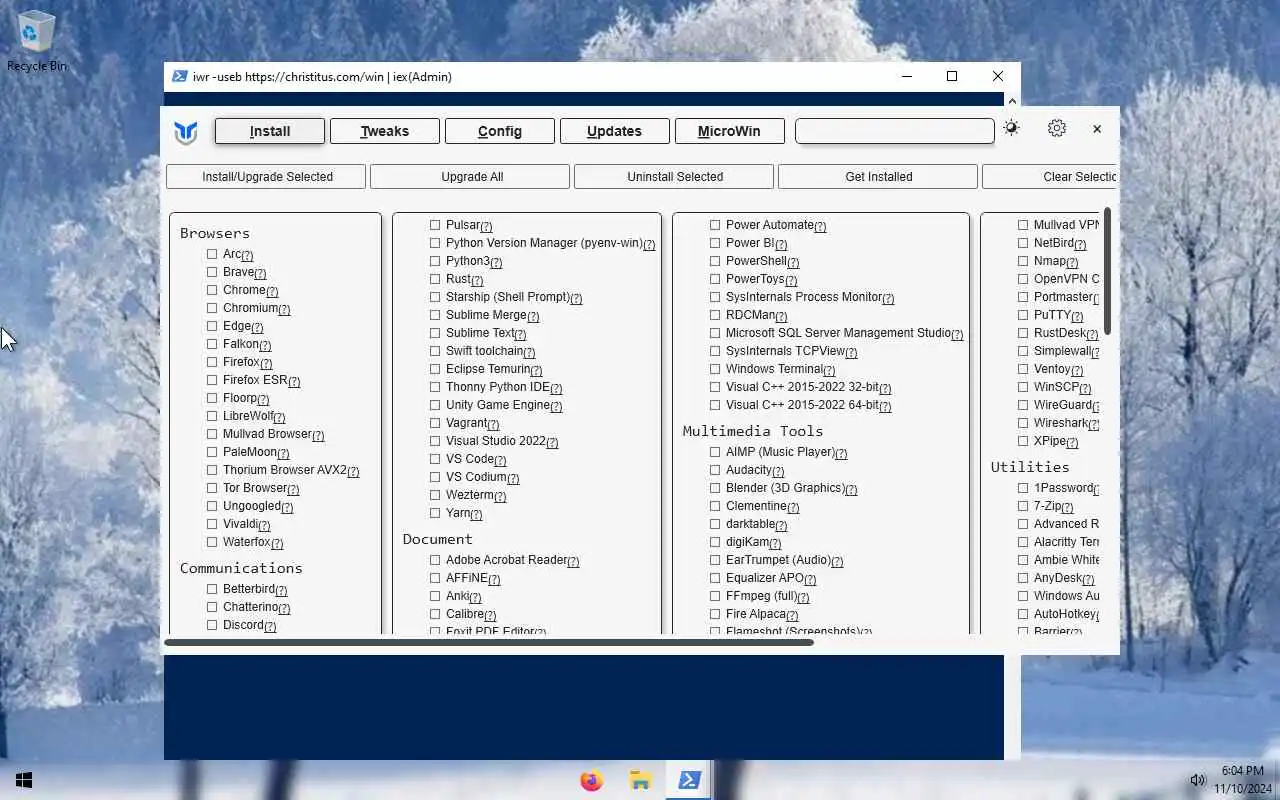Tick the Windows Terminal checkbox
The height and width of the screenshot is (800, 1280).
(715, 369)
